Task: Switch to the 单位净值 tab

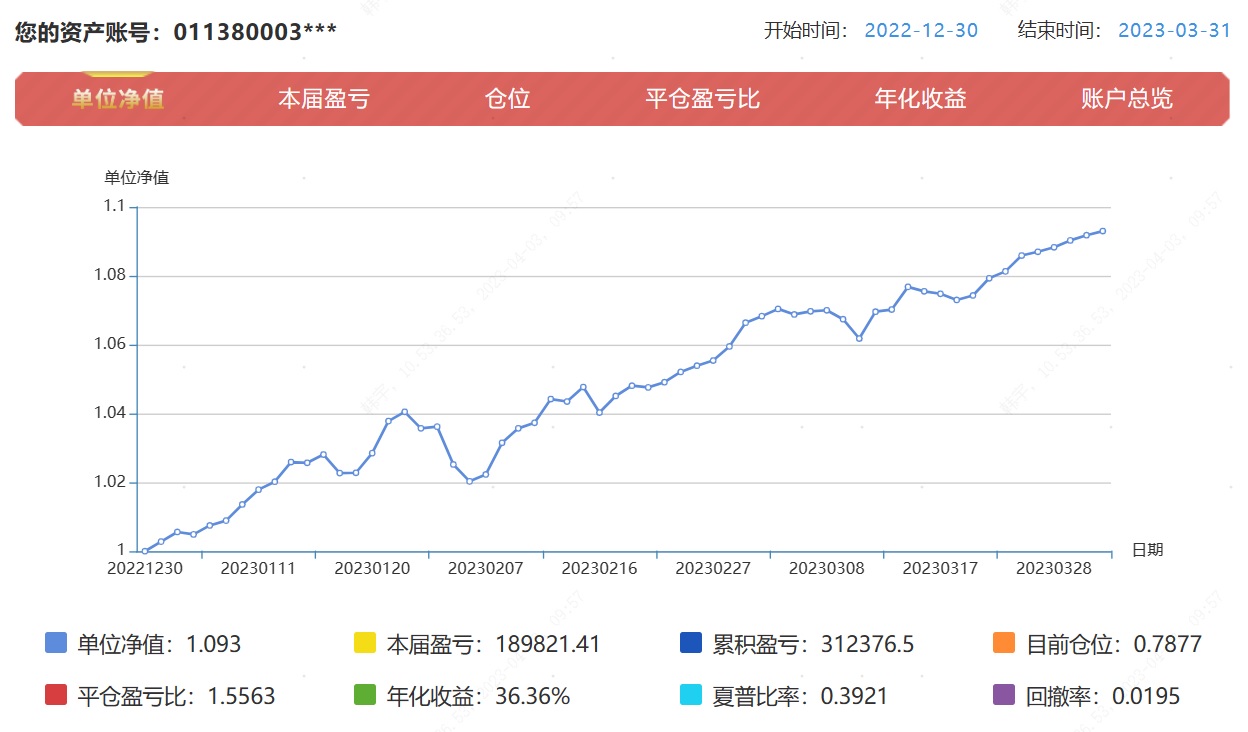Action: (118, 99)
